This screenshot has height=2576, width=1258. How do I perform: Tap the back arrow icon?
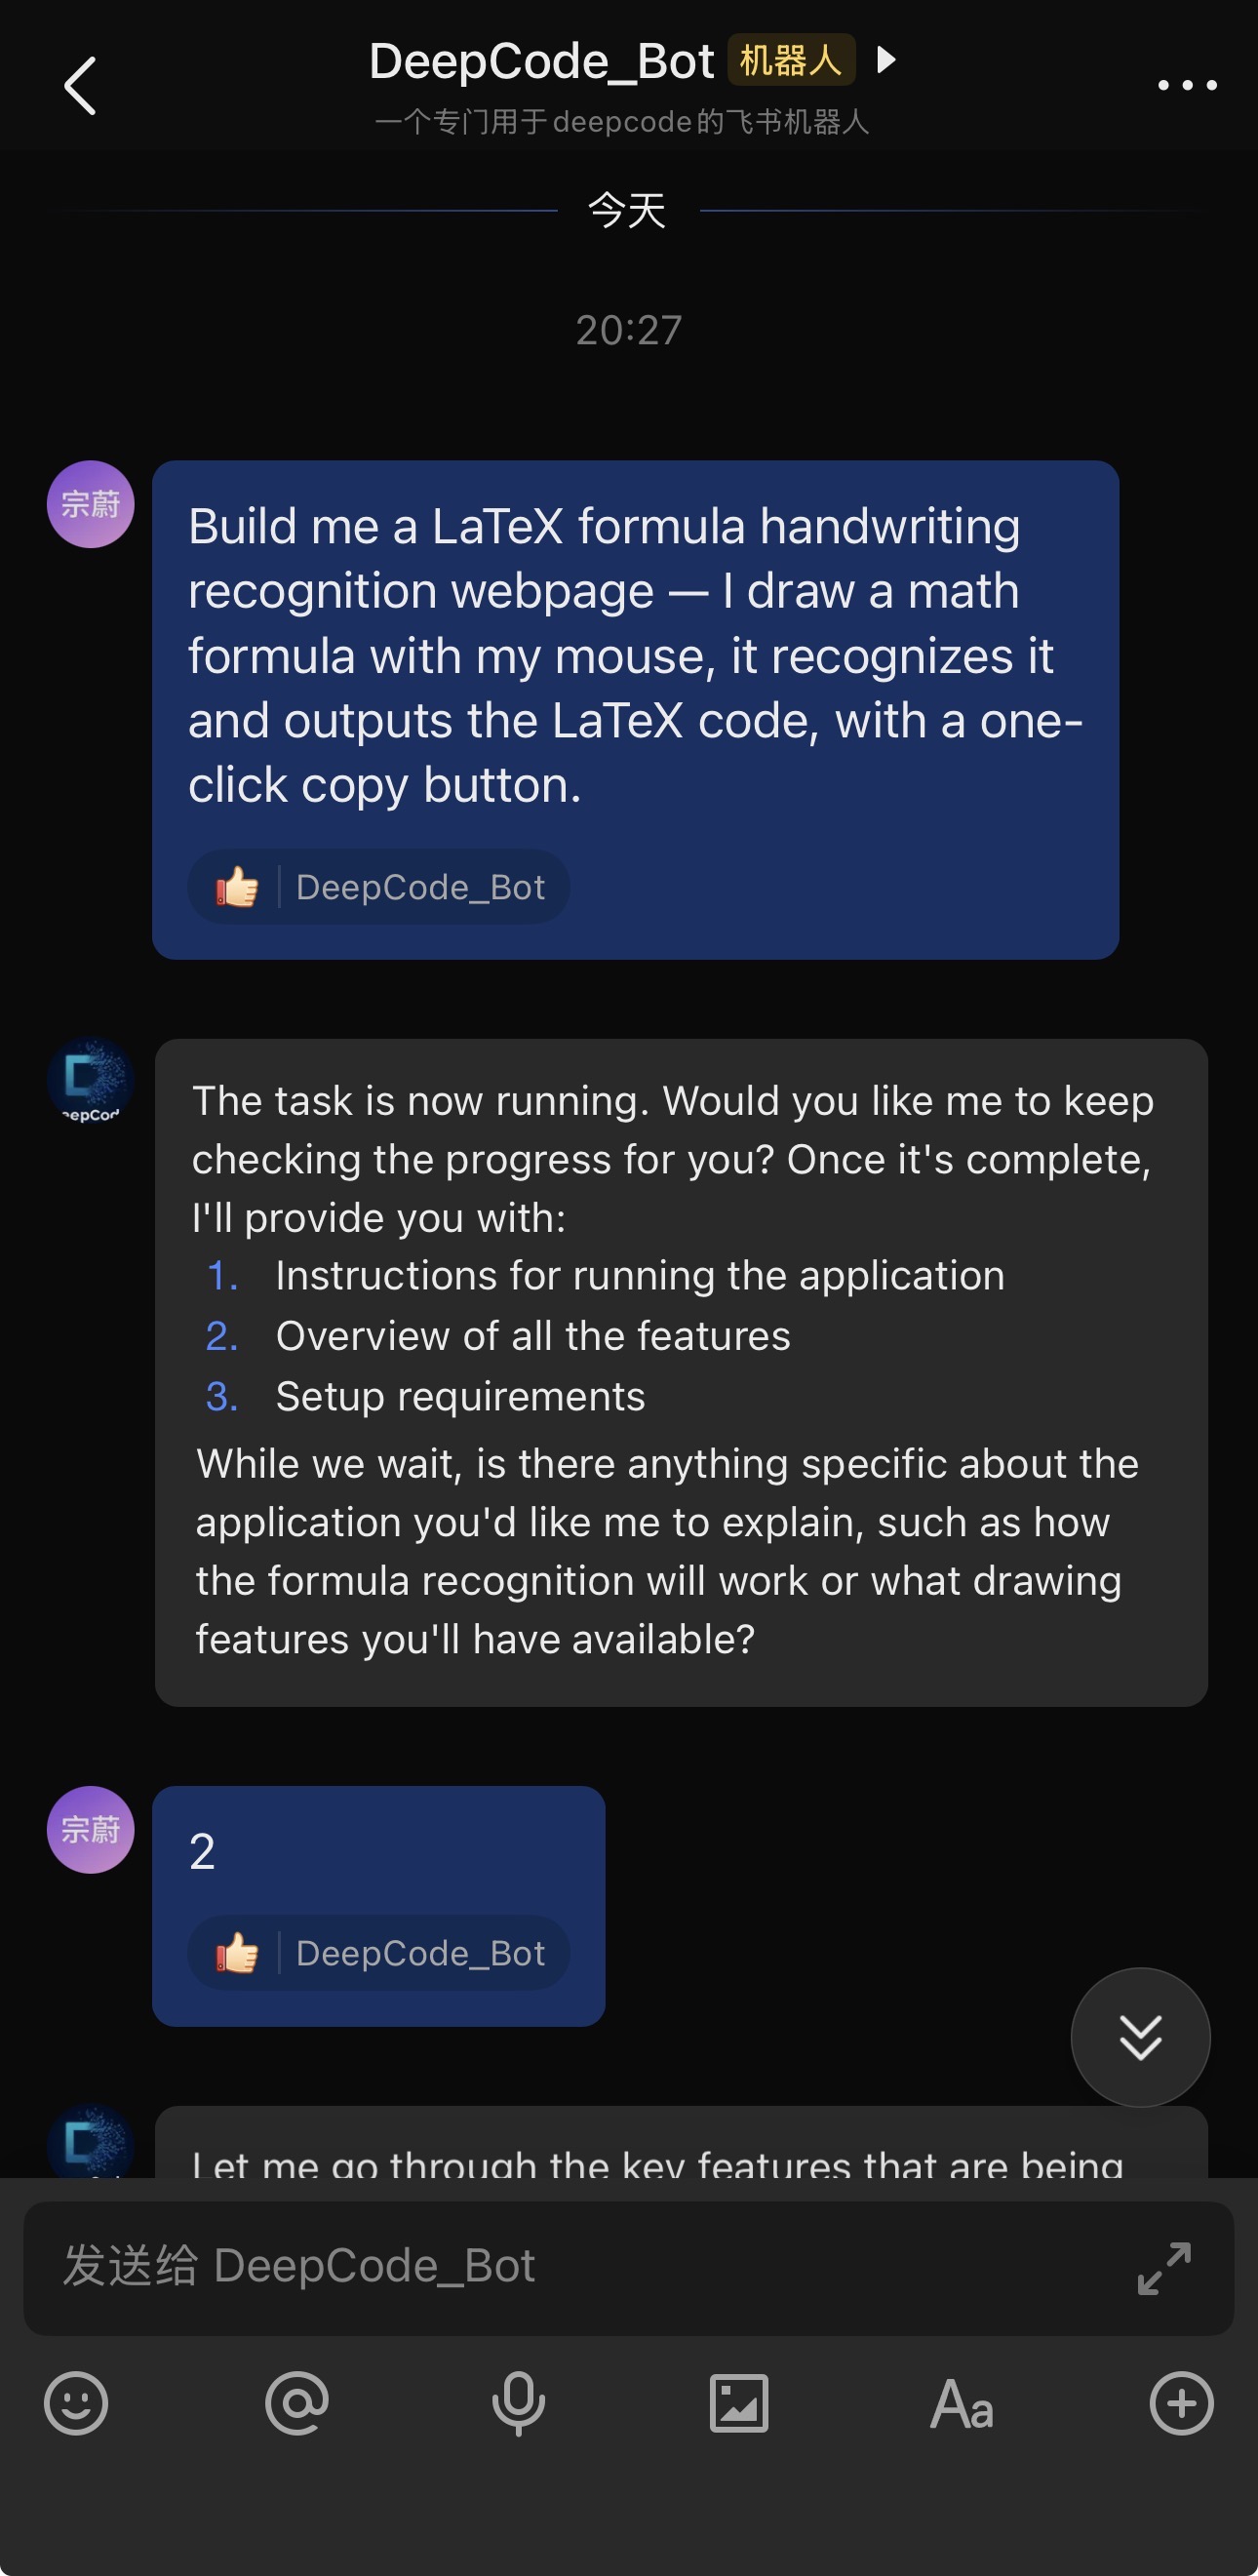click(80, 86)
